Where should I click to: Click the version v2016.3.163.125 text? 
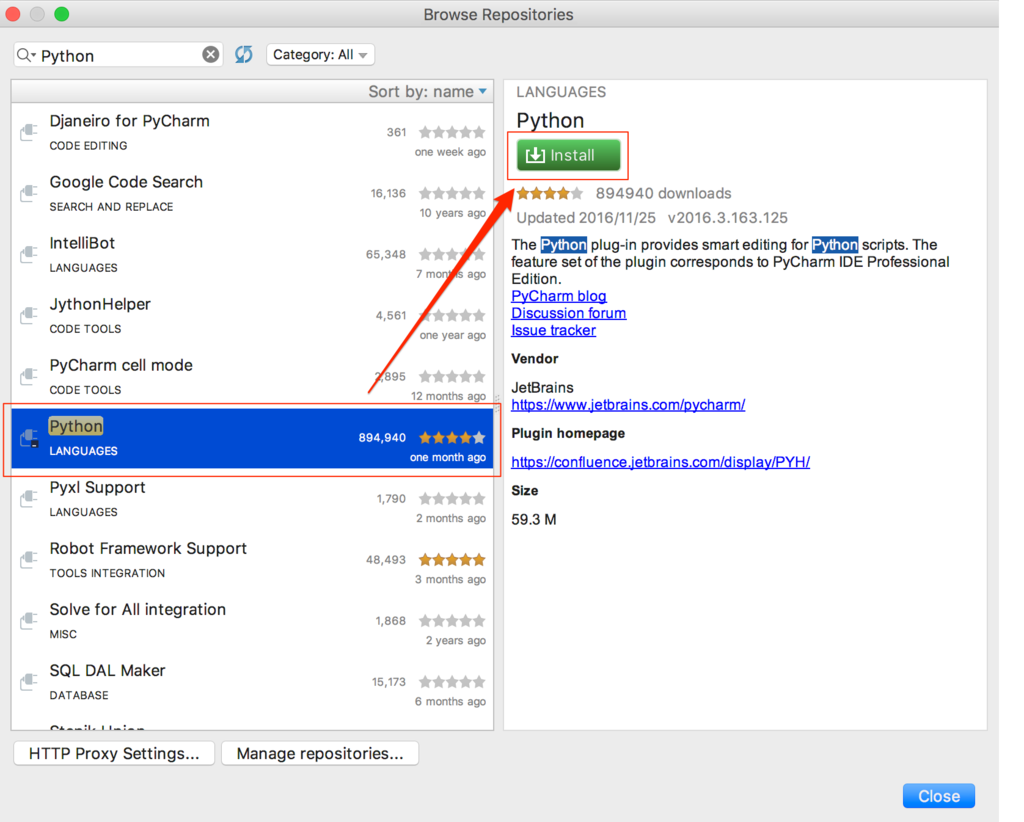tap(728, 217)
